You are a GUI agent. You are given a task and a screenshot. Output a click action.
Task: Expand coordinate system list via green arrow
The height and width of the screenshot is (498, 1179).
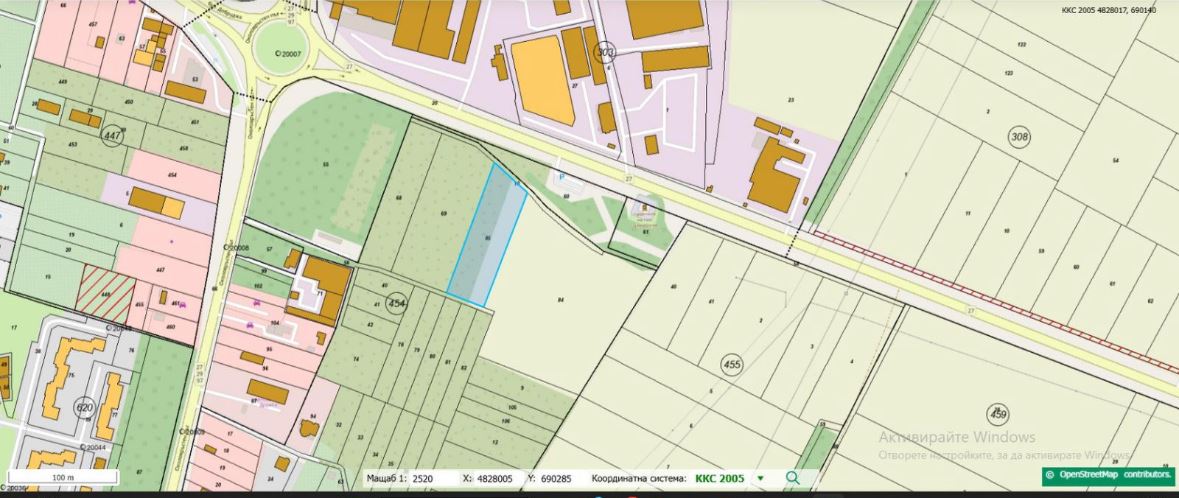click(760, 479)
